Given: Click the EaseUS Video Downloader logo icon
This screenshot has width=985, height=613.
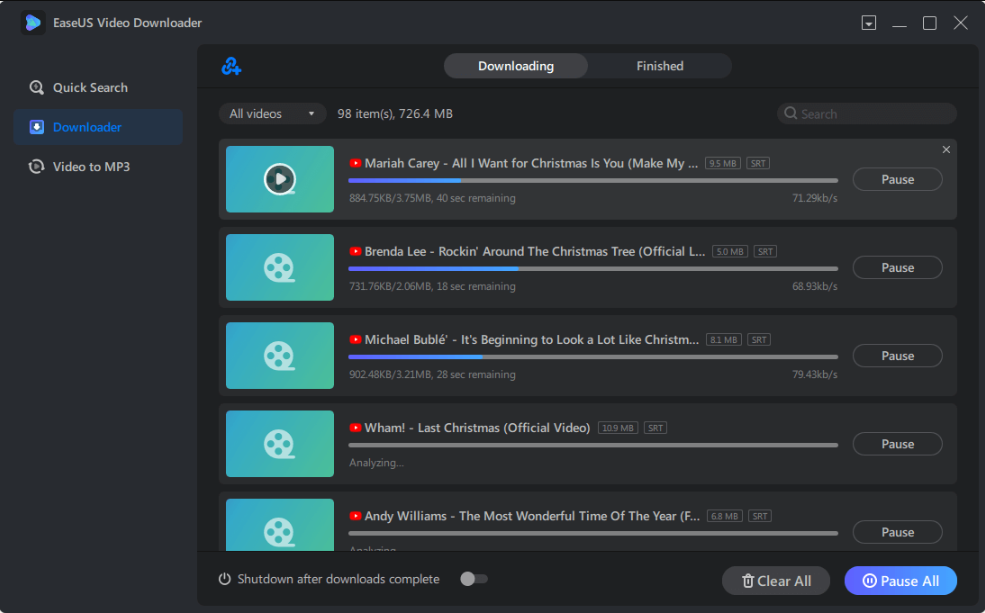Looking at the screenshot, I should [x=33, y=23].
